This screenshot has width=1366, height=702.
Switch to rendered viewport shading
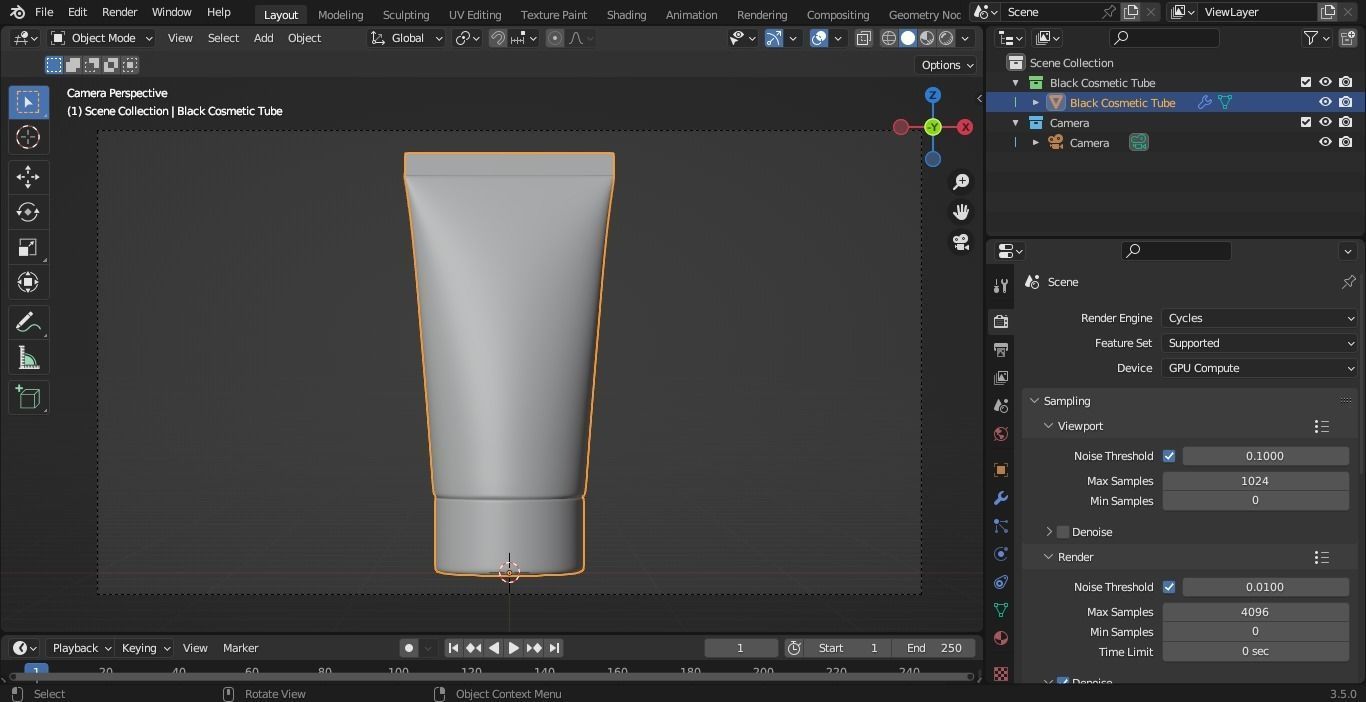(946, 38)
